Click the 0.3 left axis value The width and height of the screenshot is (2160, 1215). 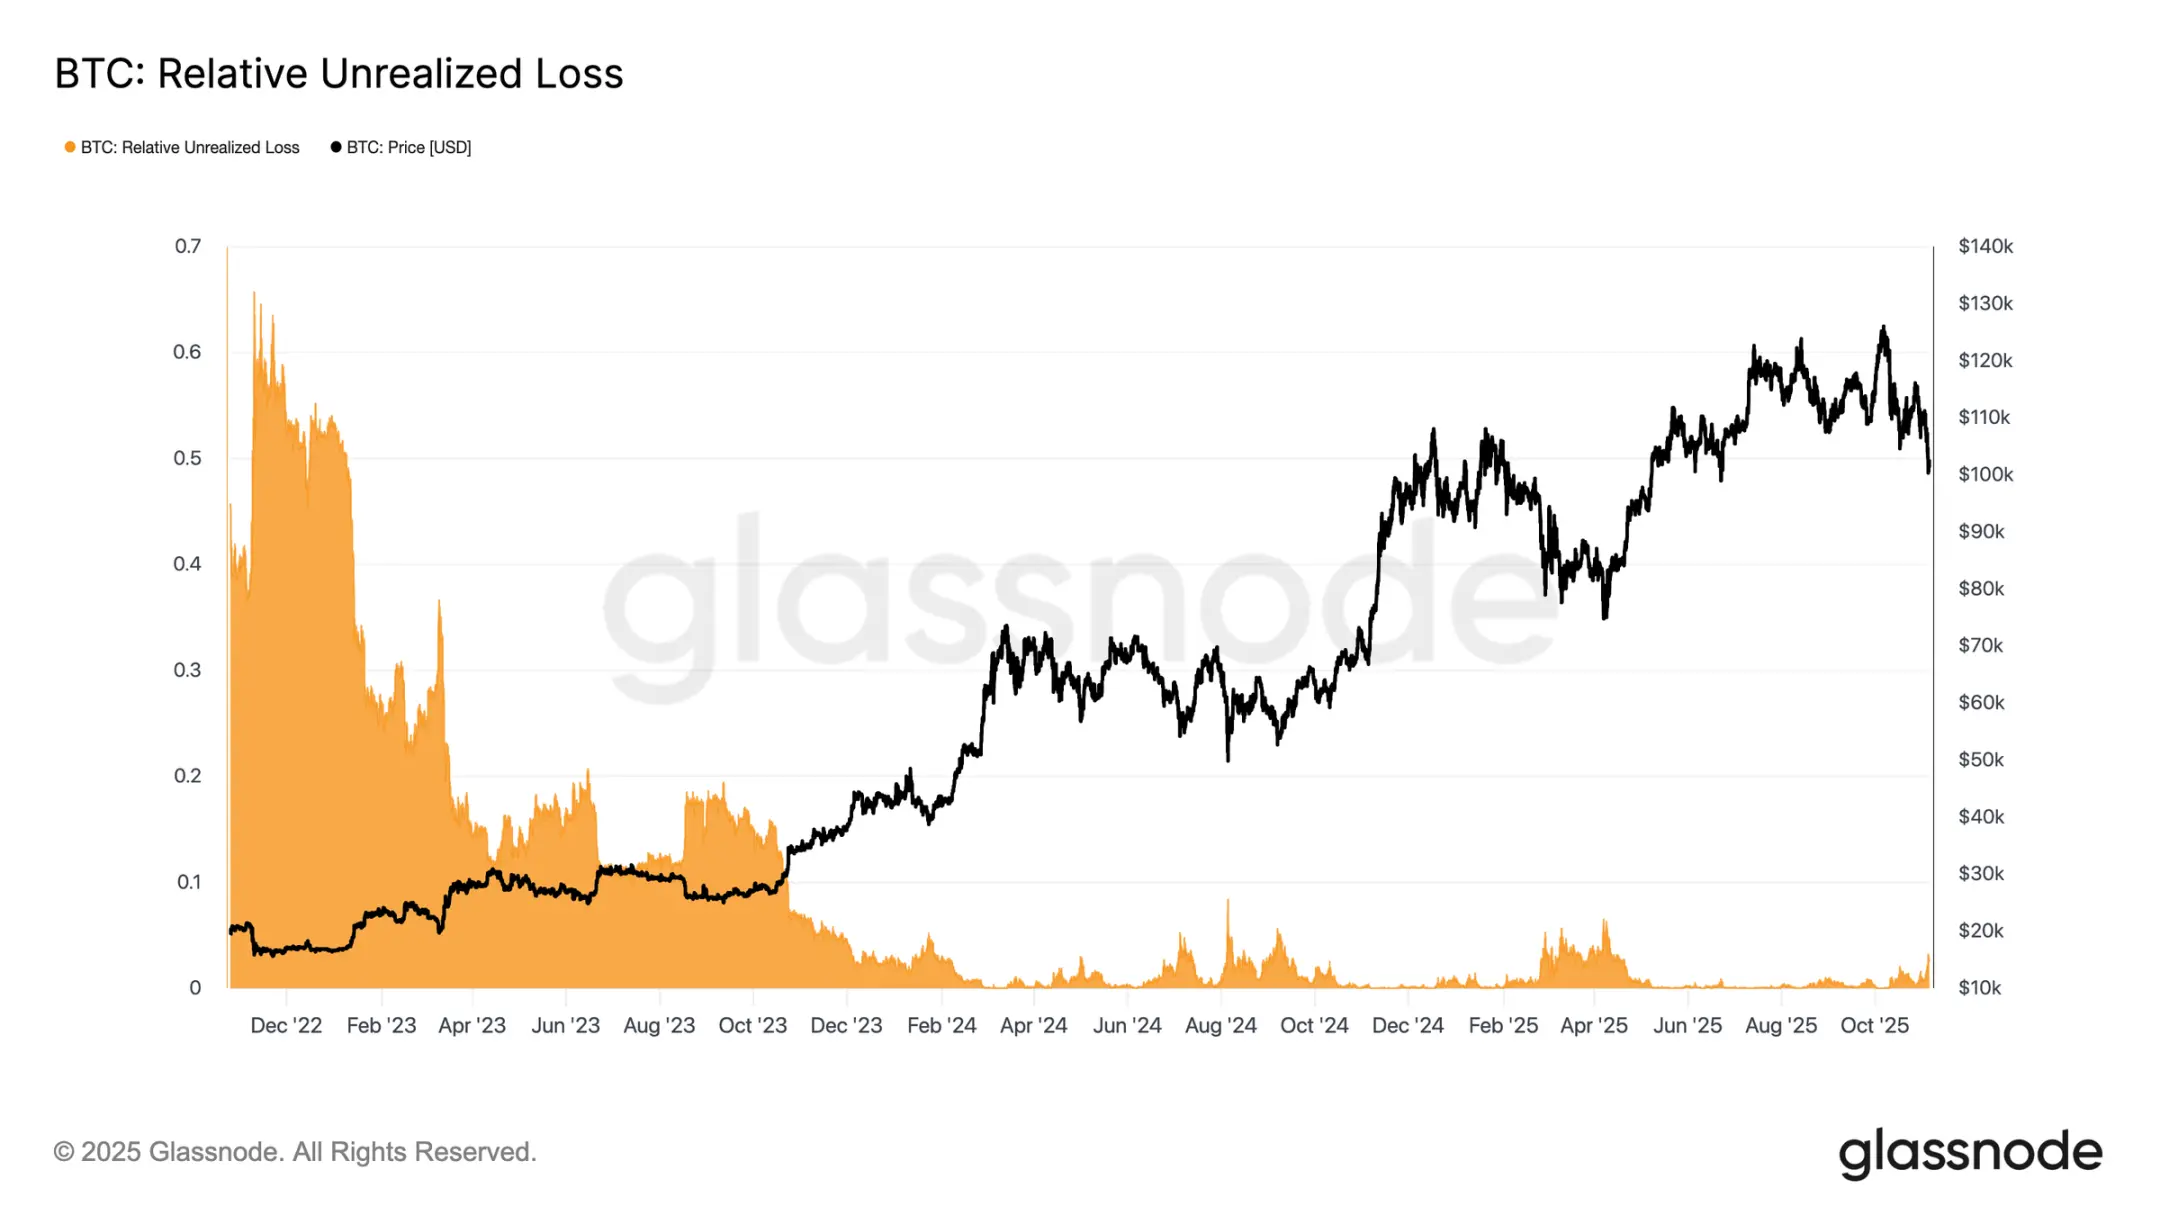pyautogui.click(x=187, y=670)
